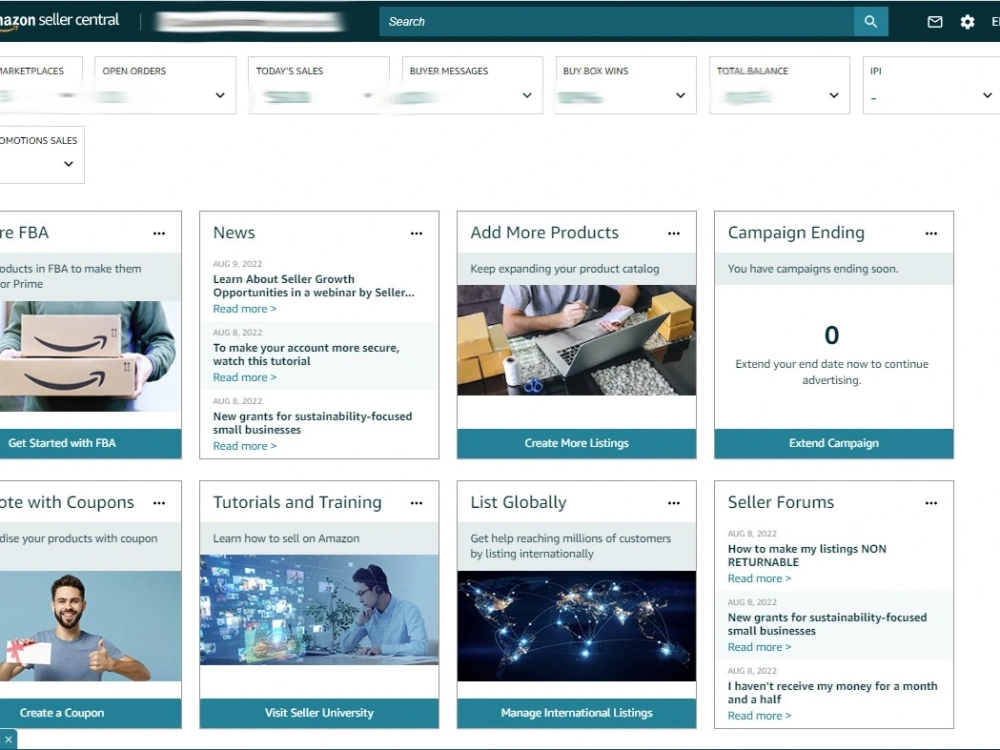1000x750 pixels.
Task: Click Get Started with FBA button
Action: point(91,443)
